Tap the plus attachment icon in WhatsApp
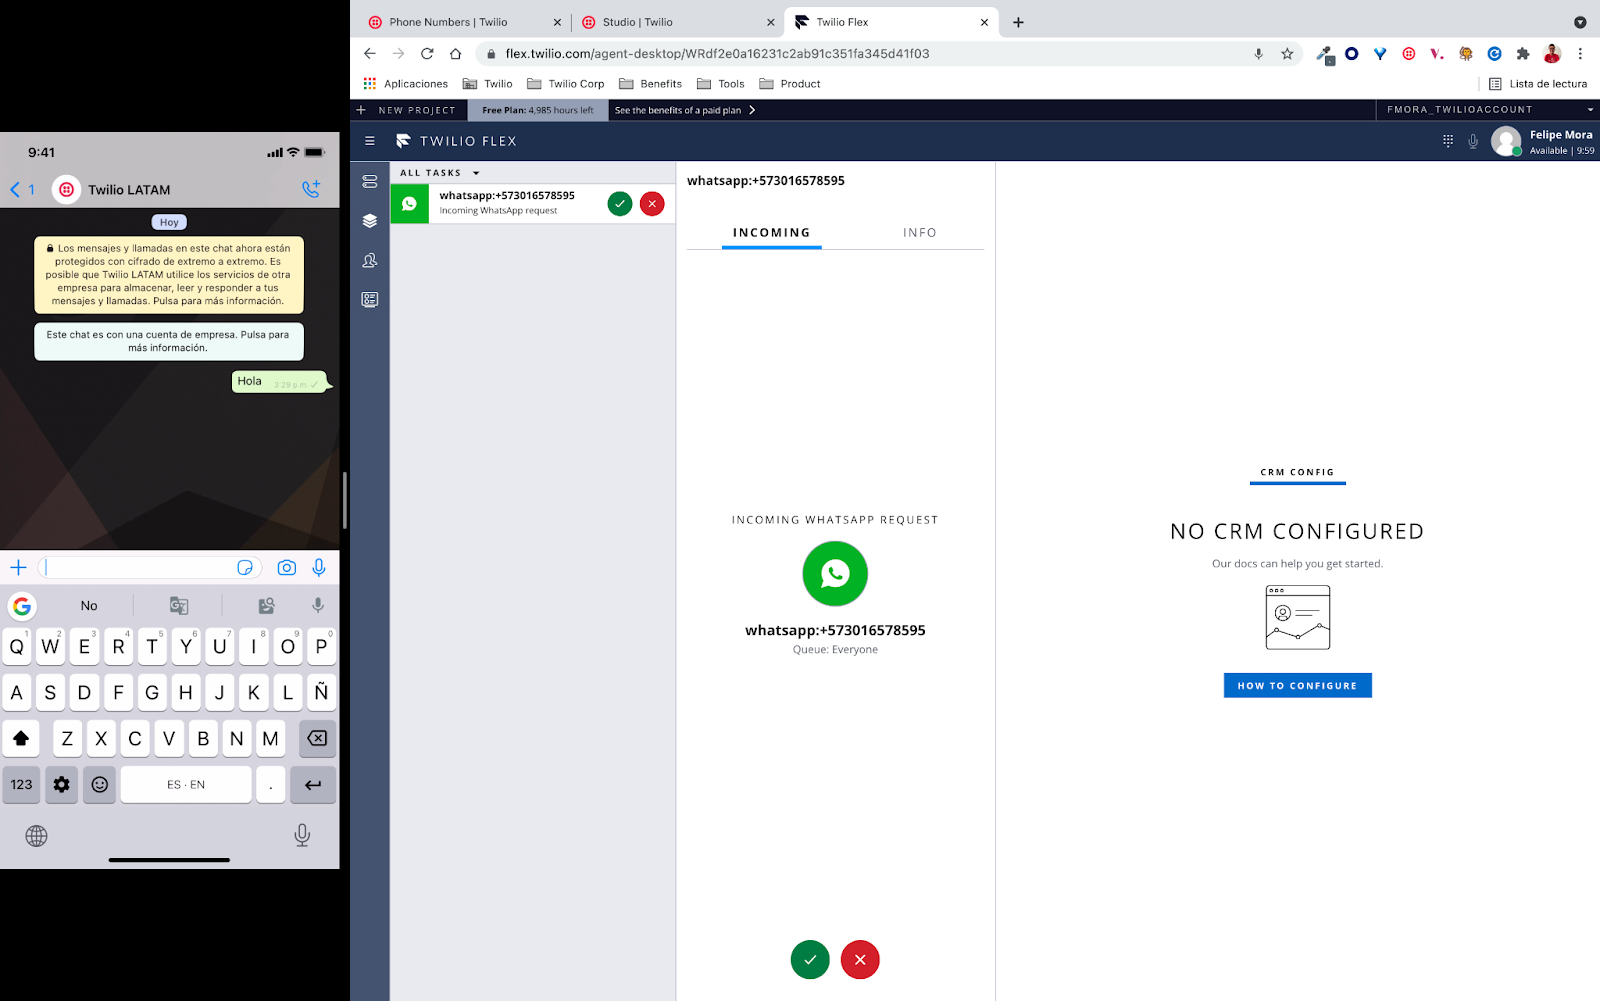Image resolution: width=1600 pixels, height=1001 pixels. (18, 568)
